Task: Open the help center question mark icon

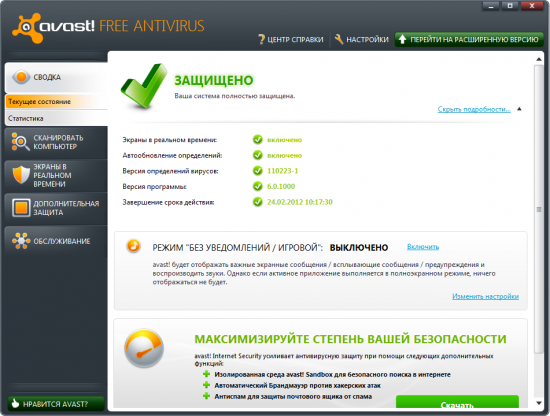Action: (x=261, y=39)
